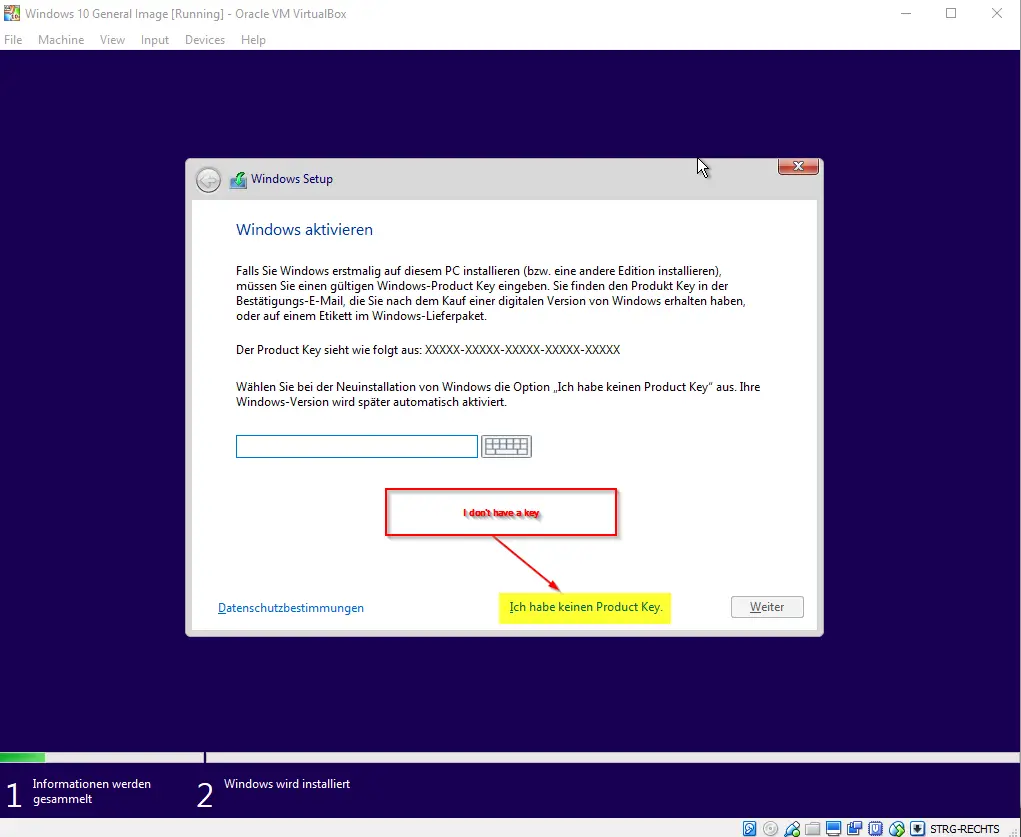
Task: Click step 'Informationen werden gesammelt'
Action: tap(91, 791)
